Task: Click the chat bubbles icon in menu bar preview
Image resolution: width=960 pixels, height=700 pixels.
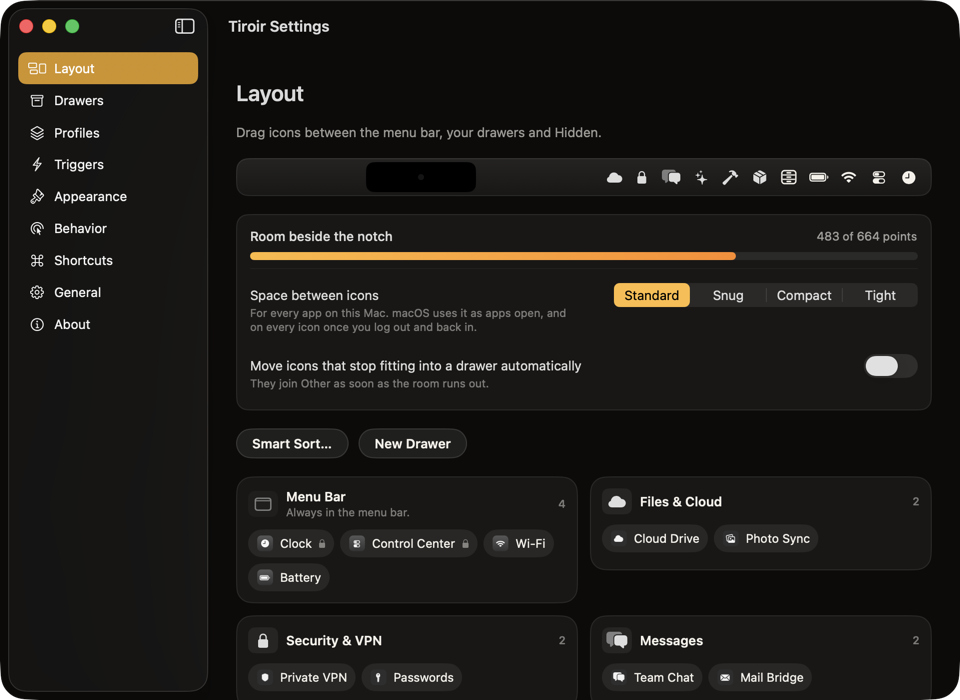Action: tap(671, 178)
